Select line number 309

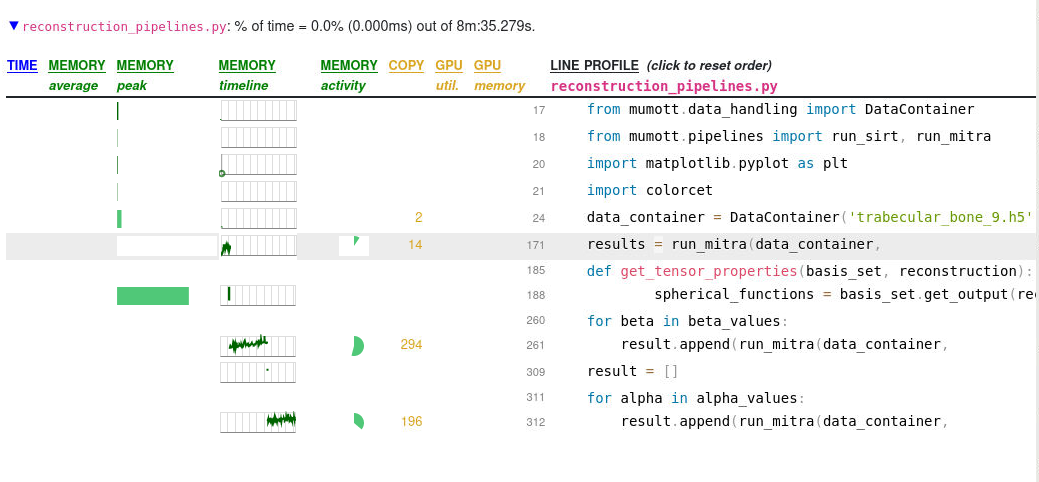(536, 372)
